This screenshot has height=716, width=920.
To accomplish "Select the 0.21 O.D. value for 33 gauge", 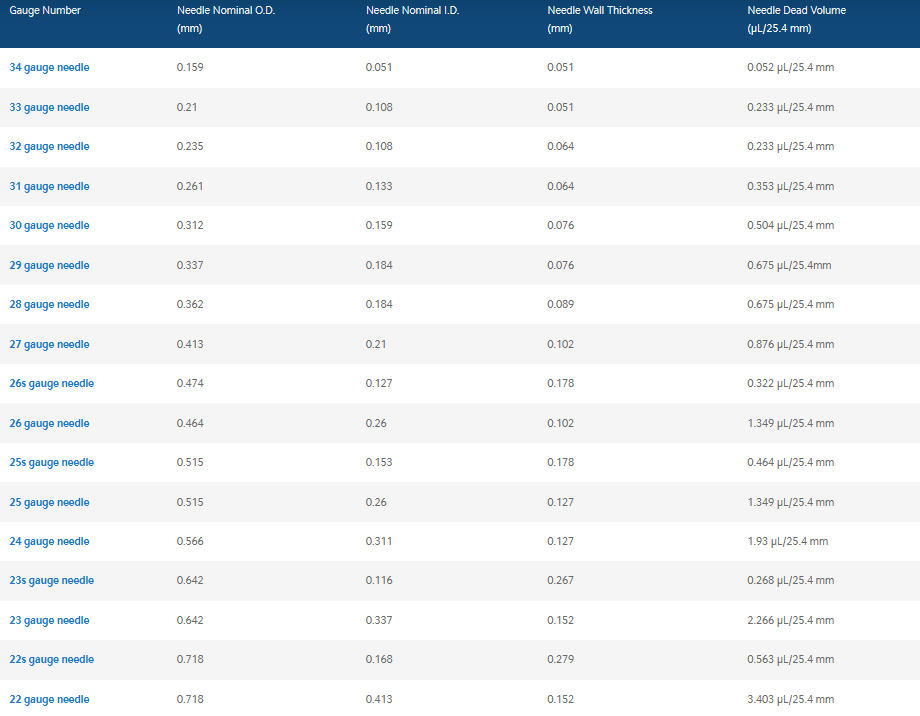I will 187,107.
